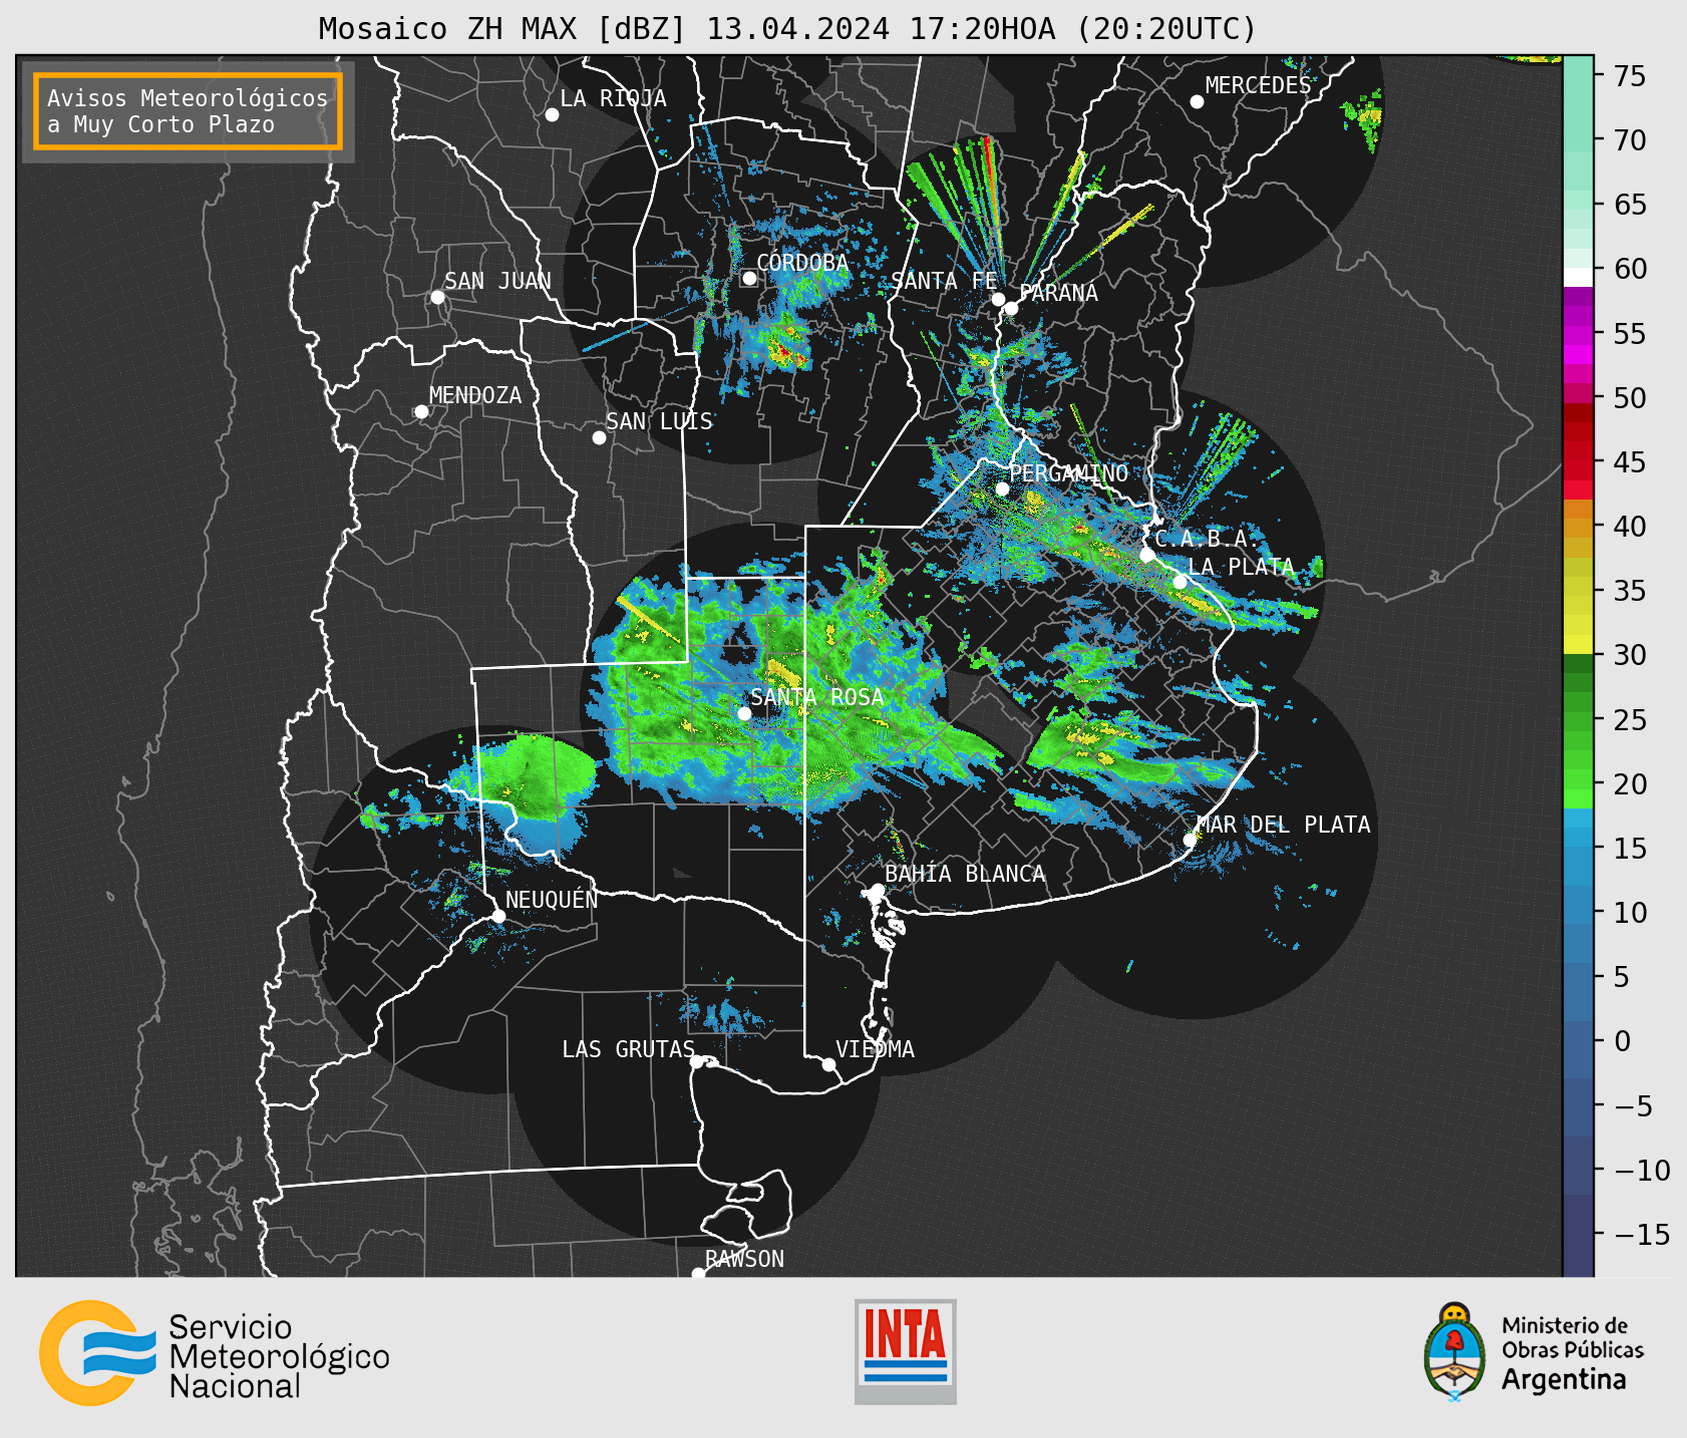Screen dimensions: 1687x1438
Task: Click the LA RIOJA city marker dot
Action: pyautogui.click(x=552, y=115)
